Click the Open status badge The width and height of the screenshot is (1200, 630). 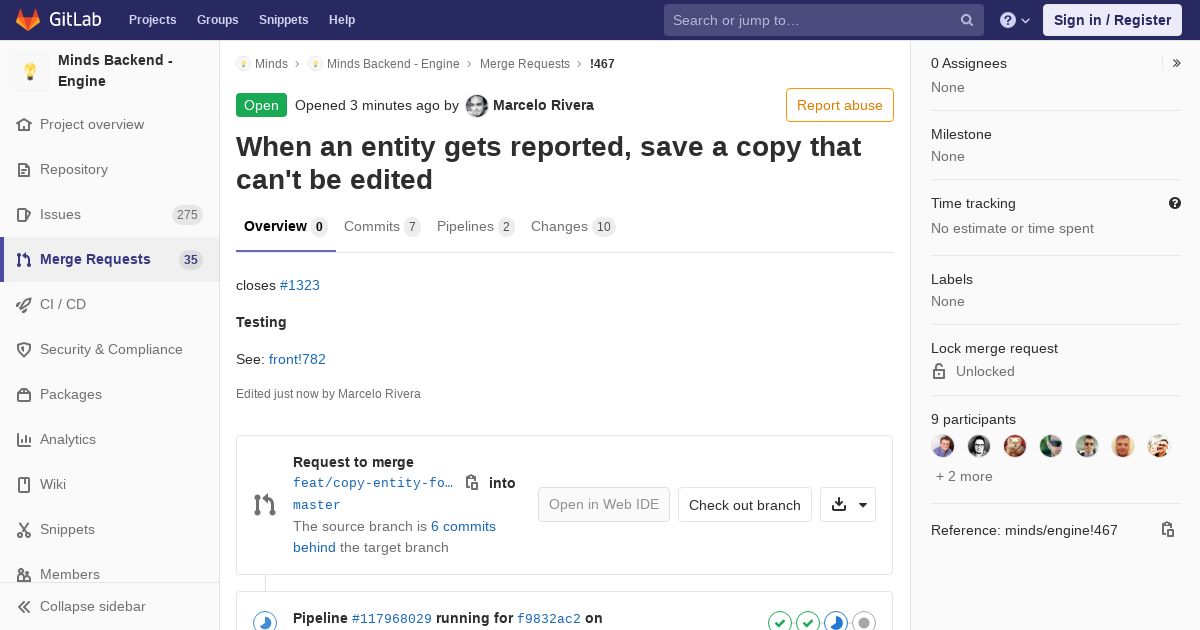tap(261, 105)
